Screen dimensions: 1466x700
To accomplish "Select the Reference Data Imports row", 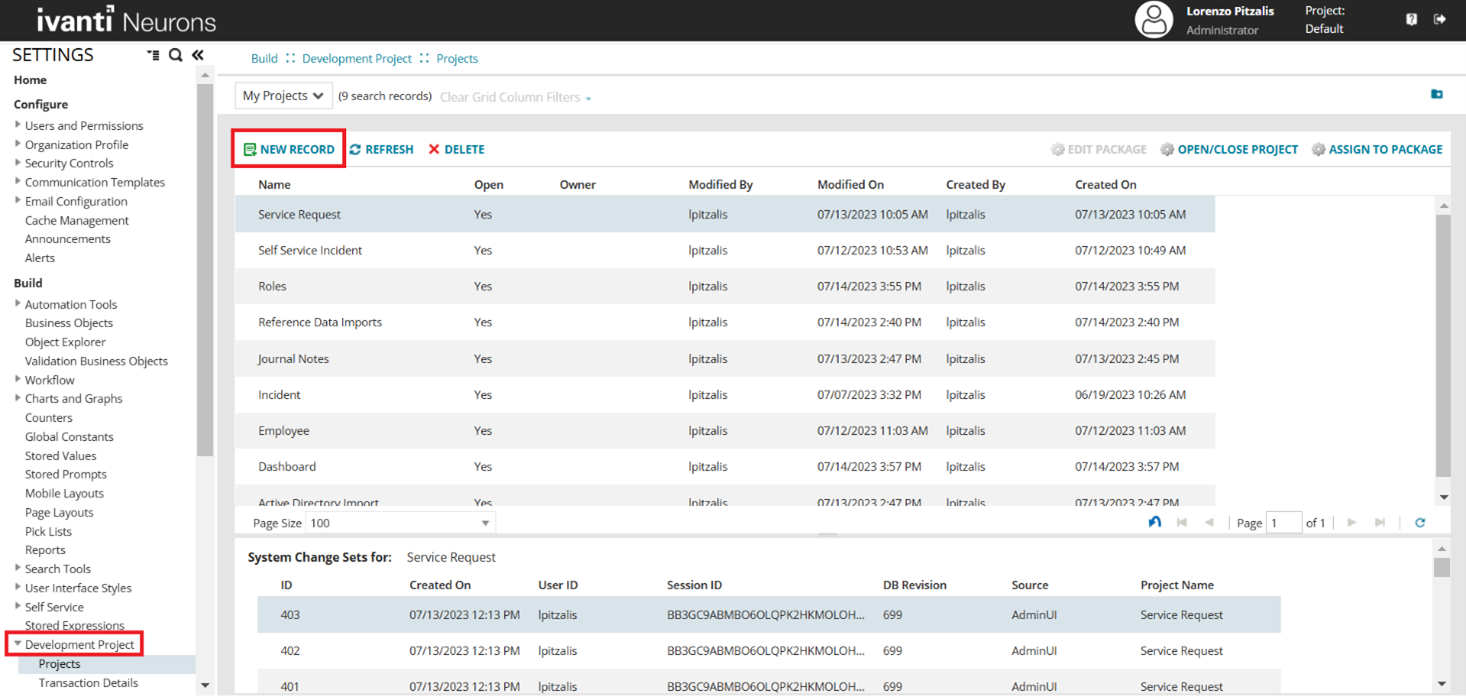I will point(725,322).
